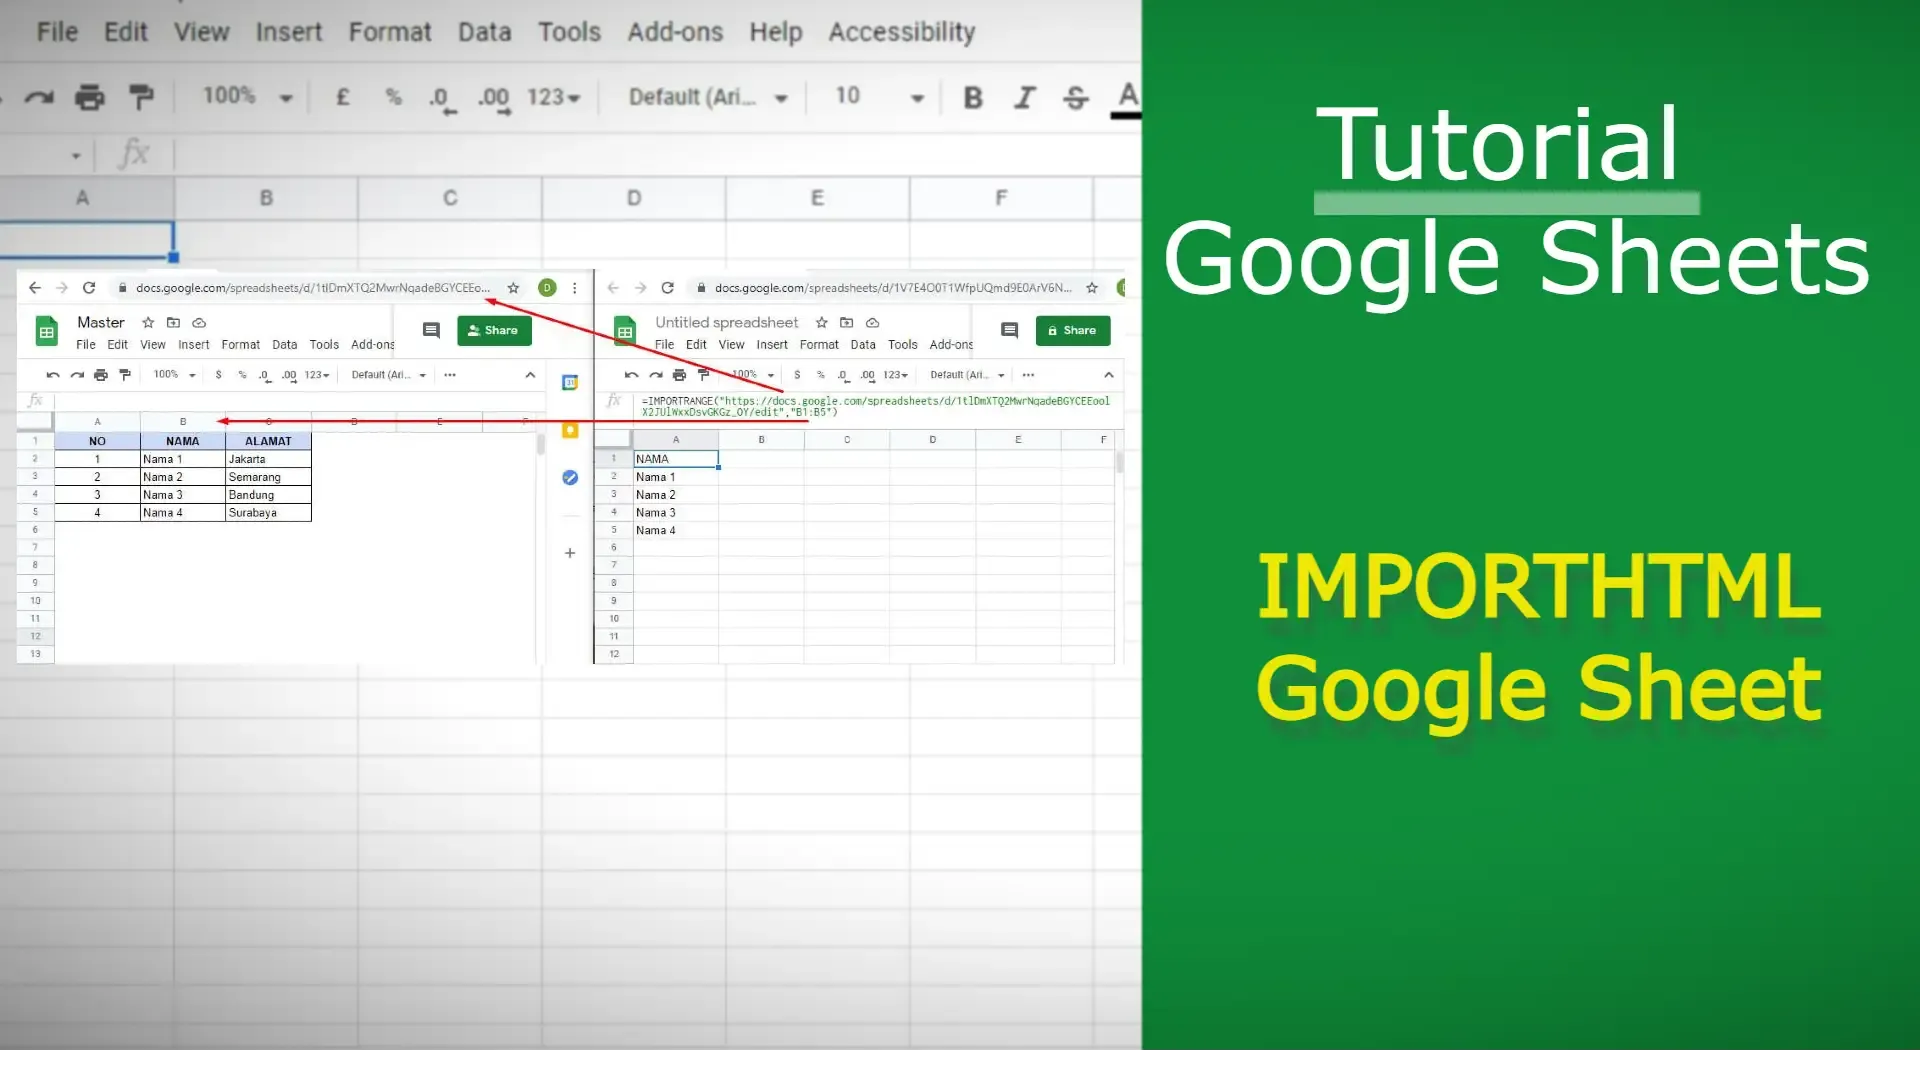The image size is (1920, 1080).
Task: Open comment history in the Untitled spreadsheet window
Action: [x=1009, y=330]
